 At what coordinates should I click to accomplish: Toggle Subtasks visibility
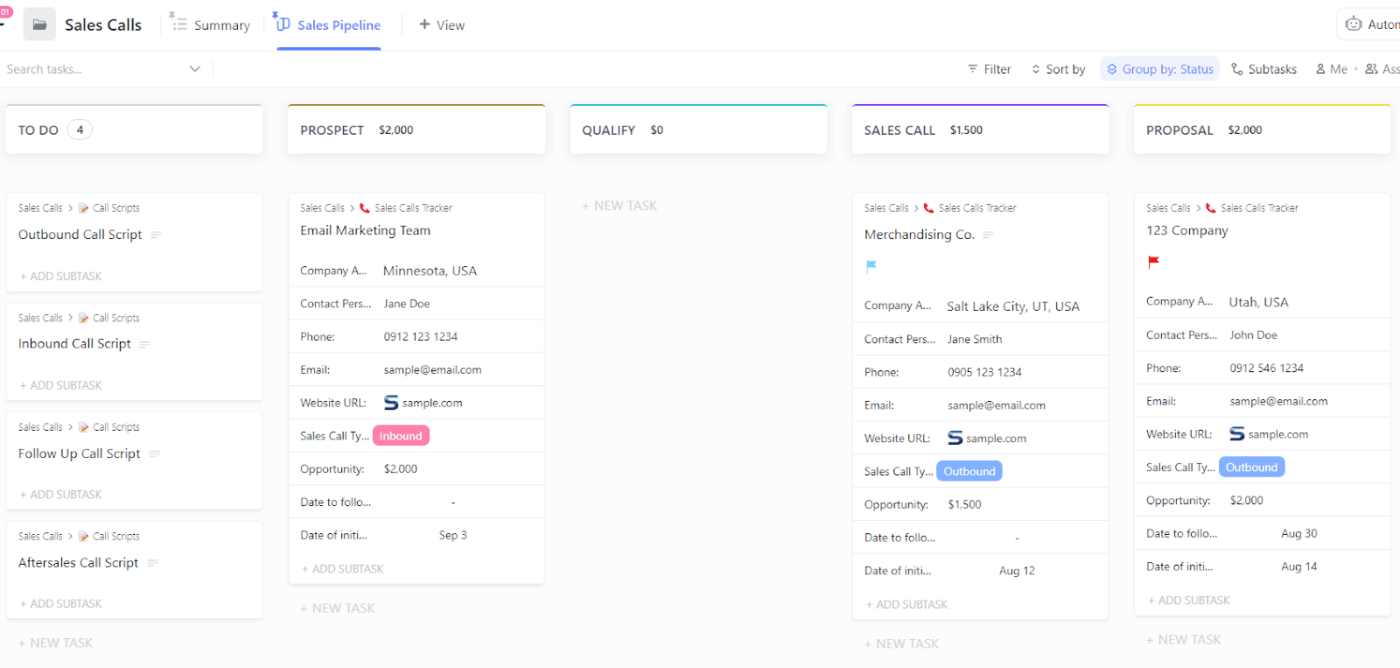coord(1263,68)
